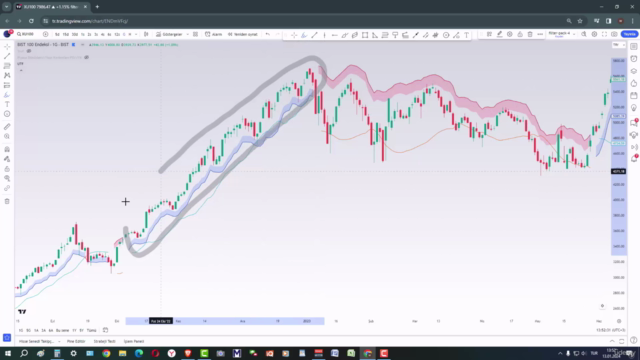640x360 pixels.
Task: Open Chrome from the Windows taskbar
Action: 106,353
